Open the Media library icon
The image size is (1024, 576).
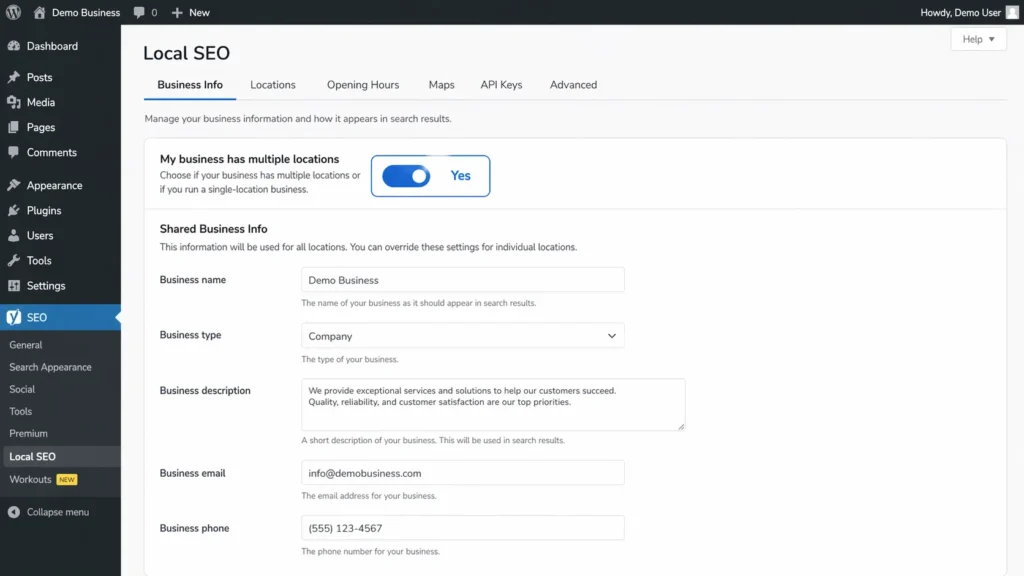pyautogui.click(x=14, y=102)
